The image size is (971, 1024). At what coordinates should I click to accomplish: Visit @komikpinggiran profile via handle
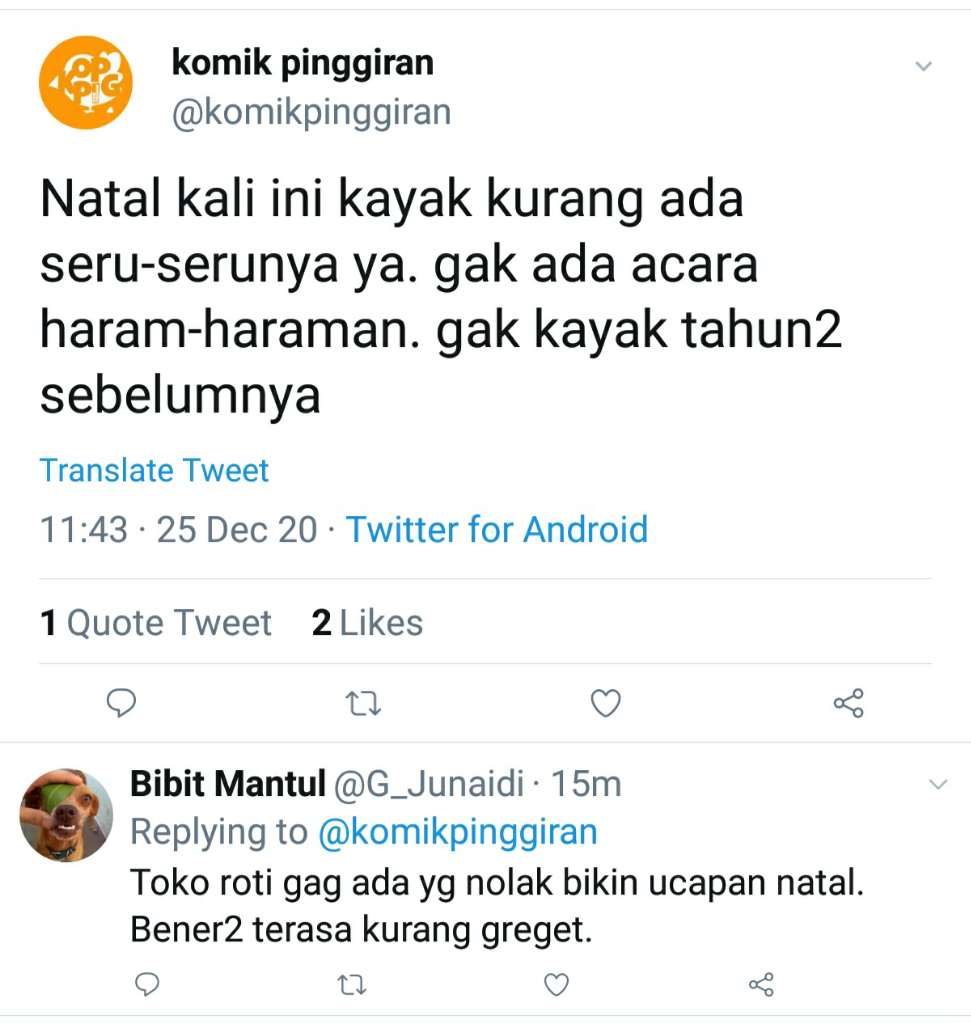(311, 111)
